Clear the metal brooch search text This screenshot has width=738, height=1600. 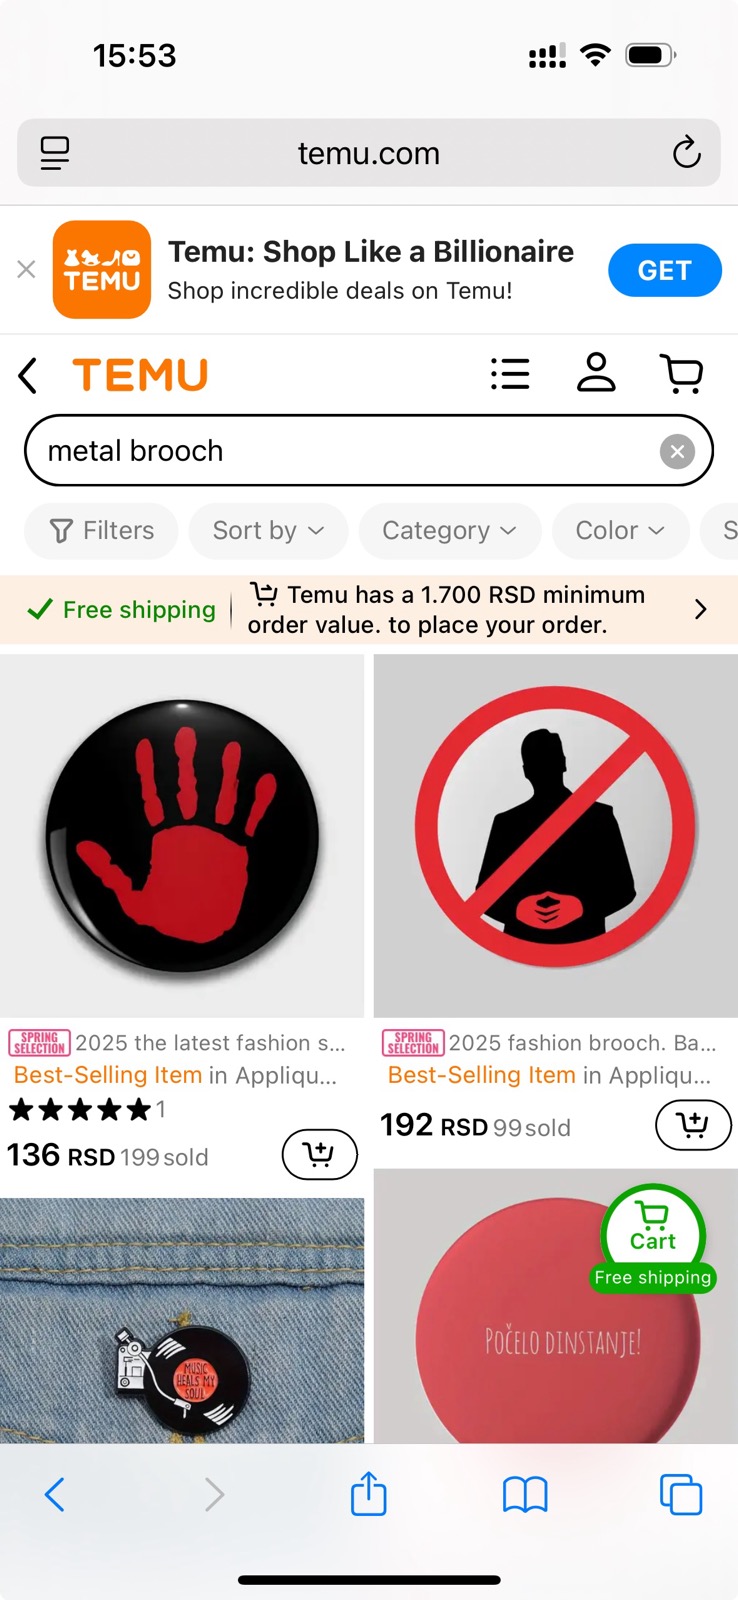tap(677, 451)
